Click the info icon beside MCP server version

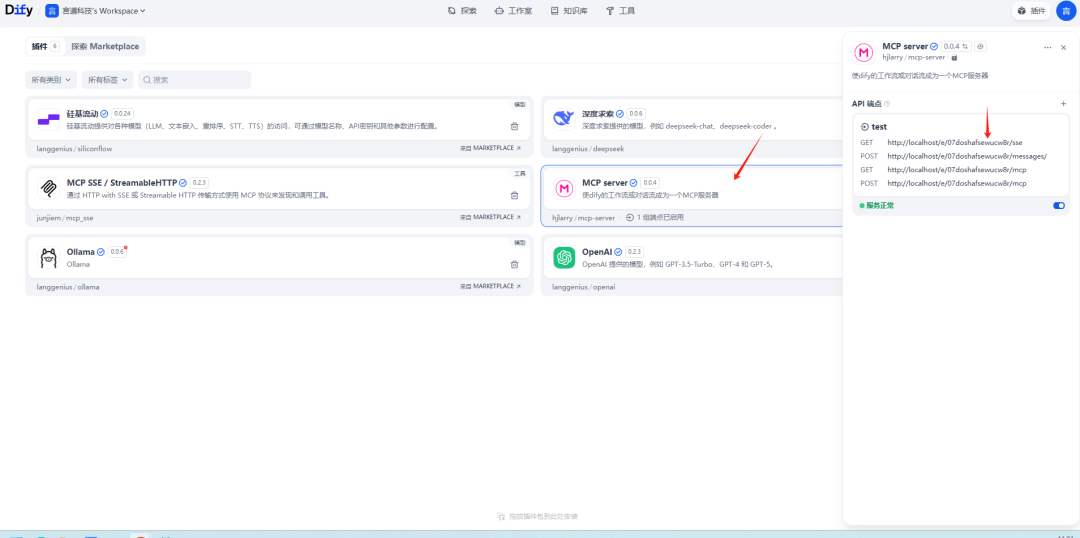[980, 47]
